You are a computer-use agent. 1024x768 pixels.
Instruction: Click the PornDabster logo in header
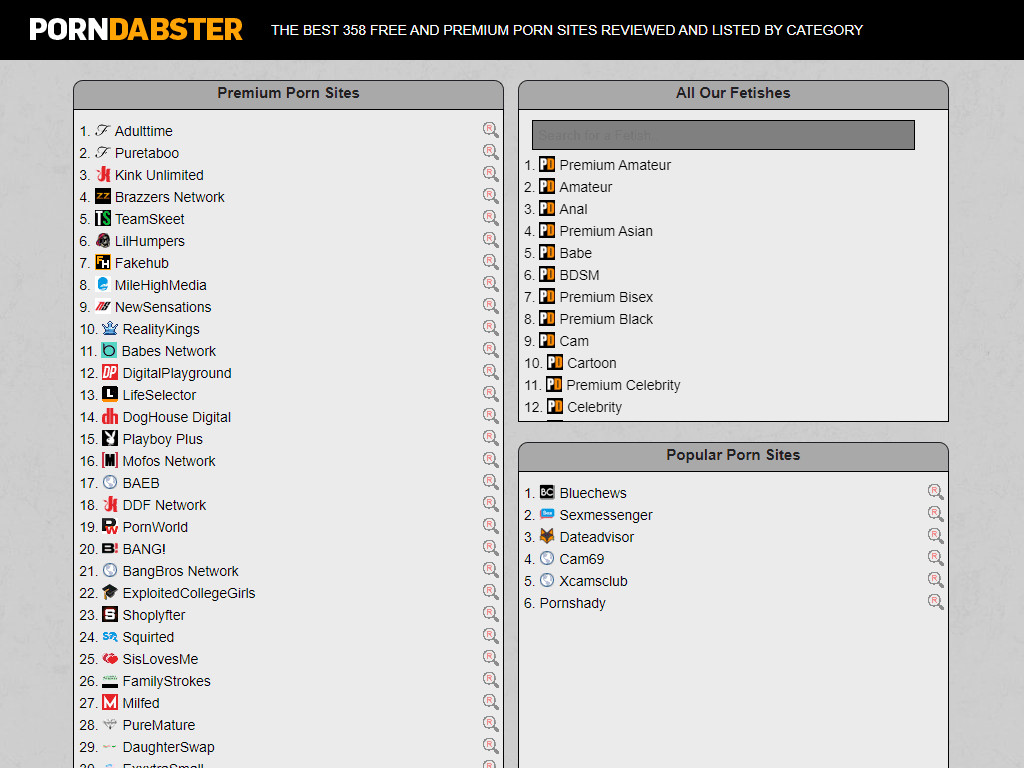tap(136, 29)
